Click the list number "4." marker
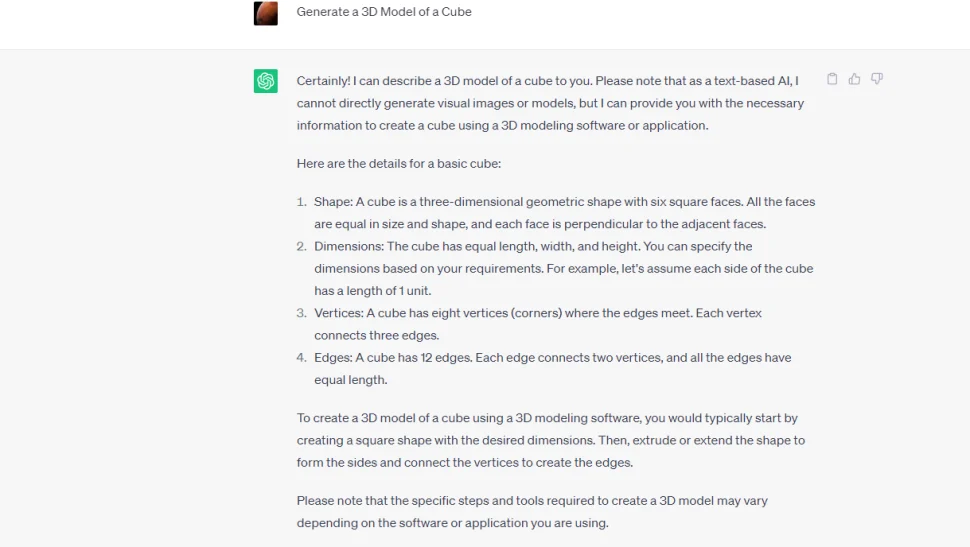 click(301, 358)
